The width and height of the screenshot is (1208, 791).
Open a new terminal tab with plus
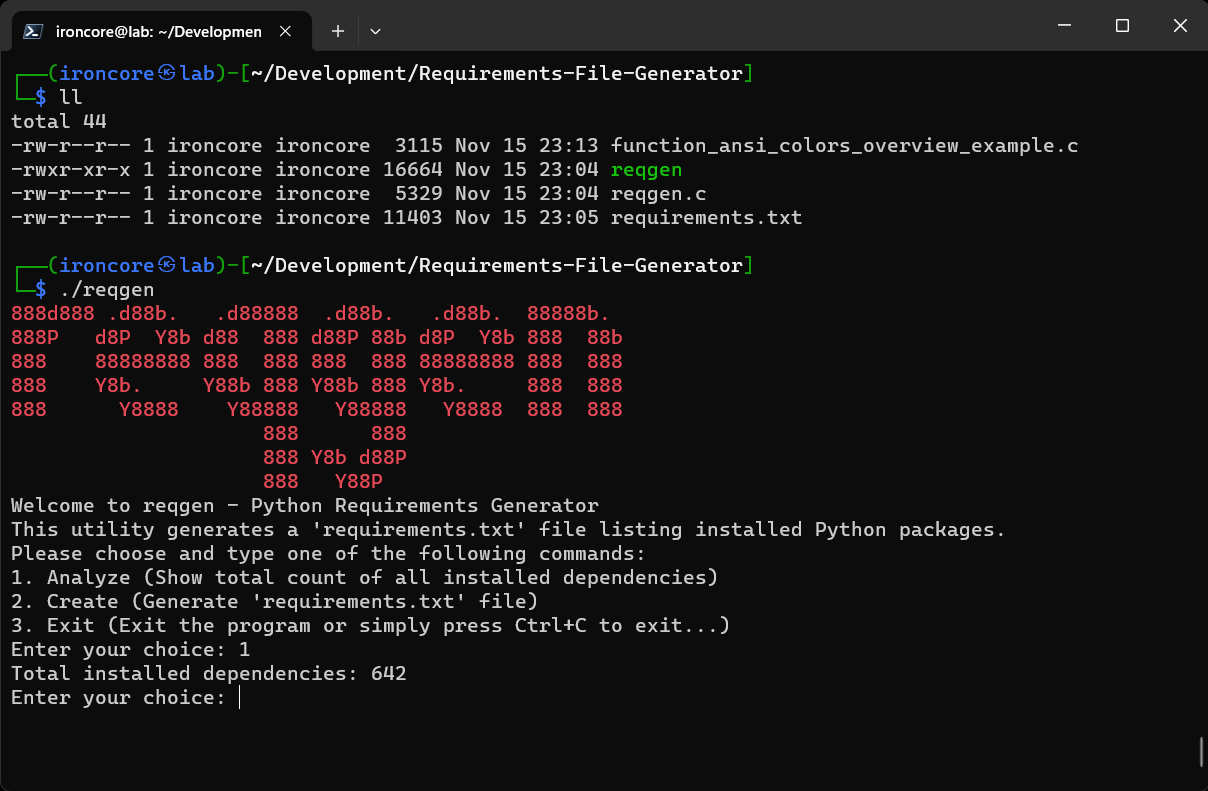[338, 31]
